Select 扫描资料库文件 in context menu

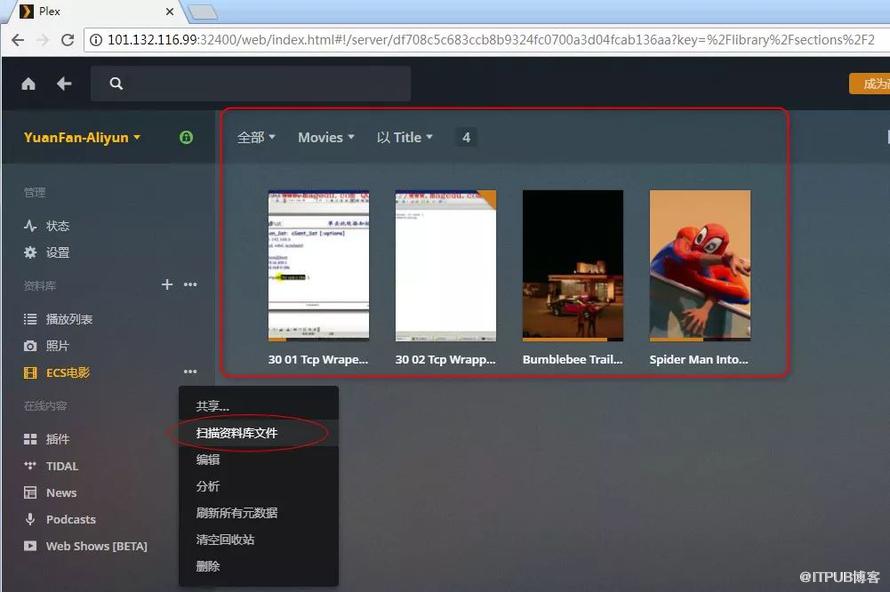(237, 433)
